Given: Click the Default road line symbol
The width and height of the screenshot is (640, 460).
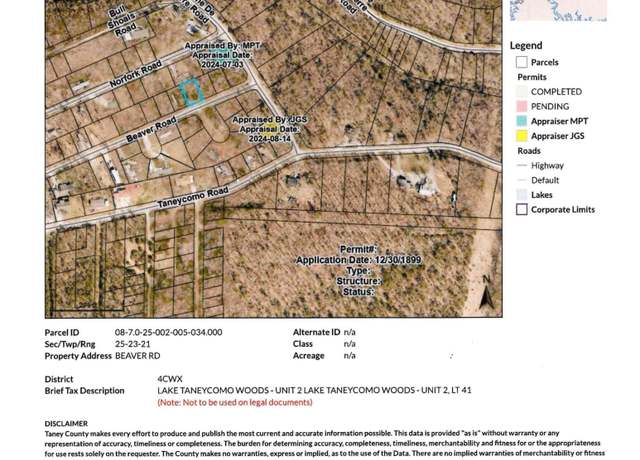Looking at the screenshot, I should tap(522, 180).
